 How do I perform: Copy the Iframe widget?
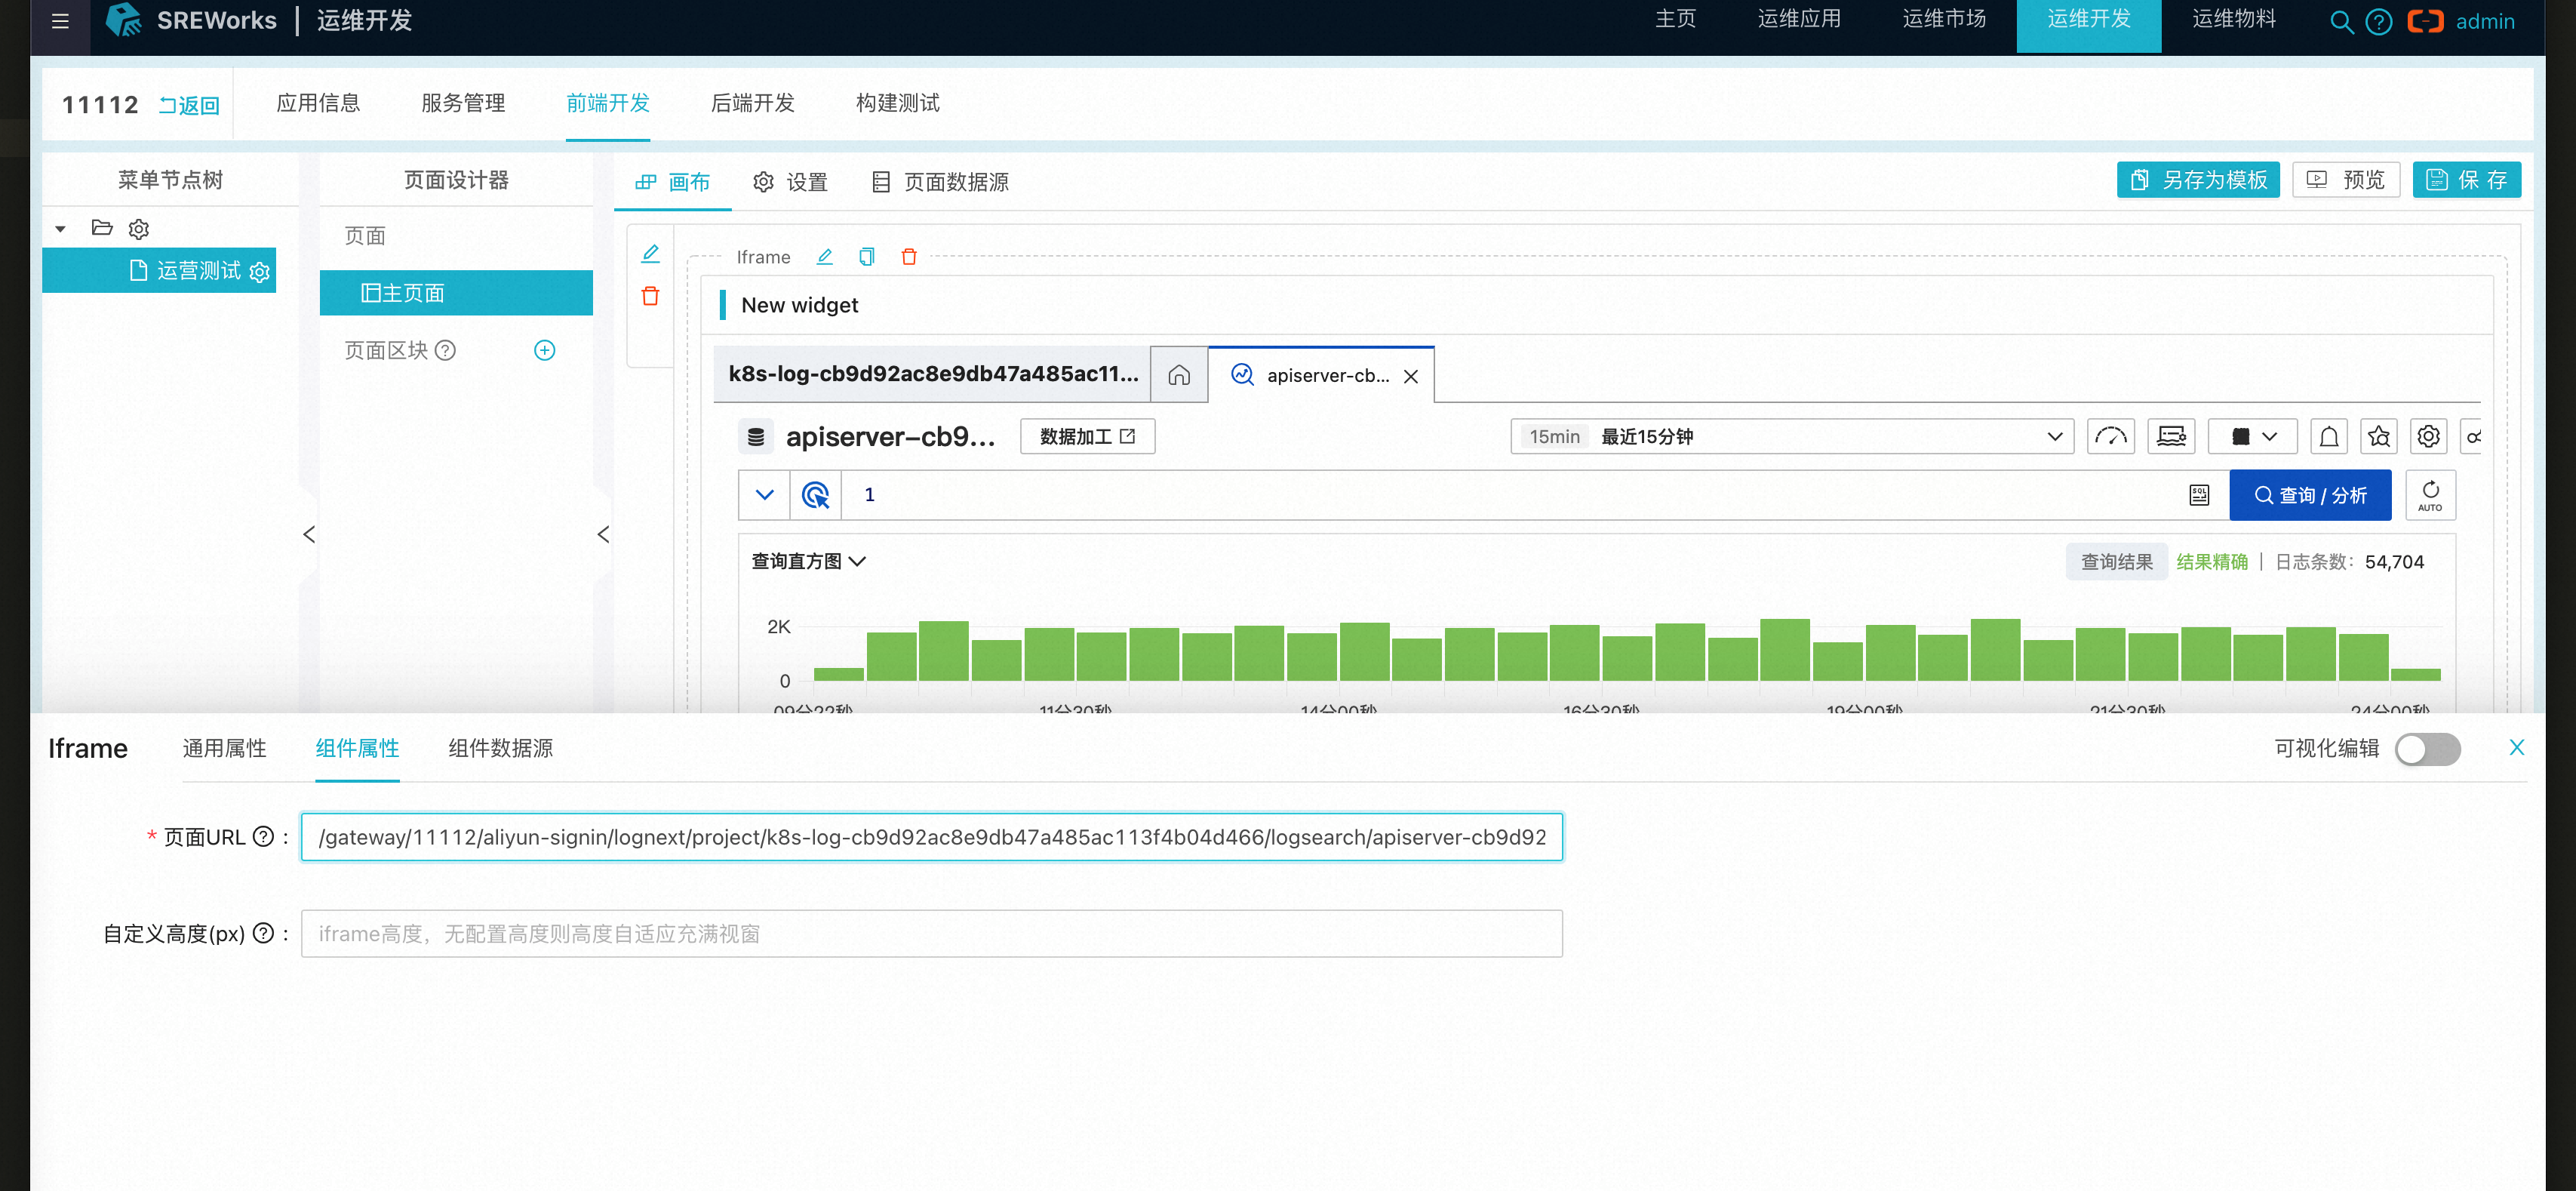click(866, 257)
